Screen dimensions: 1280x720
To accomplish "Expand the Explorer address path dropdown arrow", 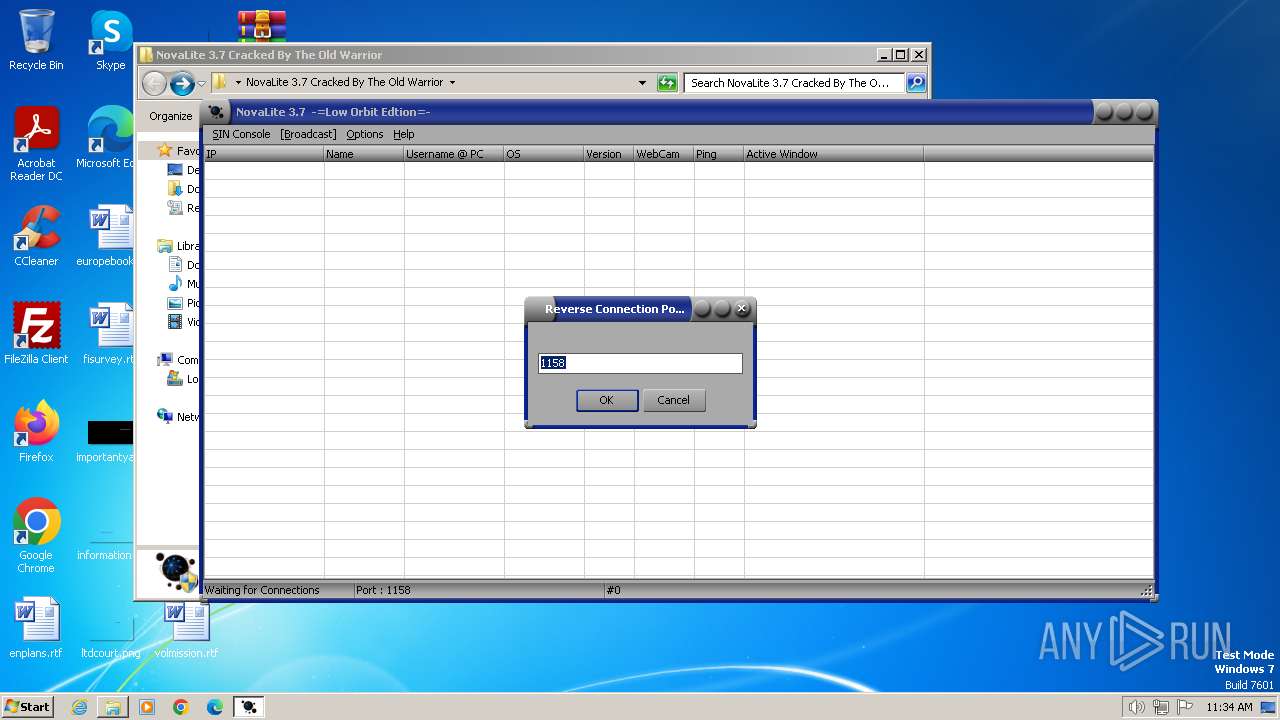I will click(x=453, y=83).
